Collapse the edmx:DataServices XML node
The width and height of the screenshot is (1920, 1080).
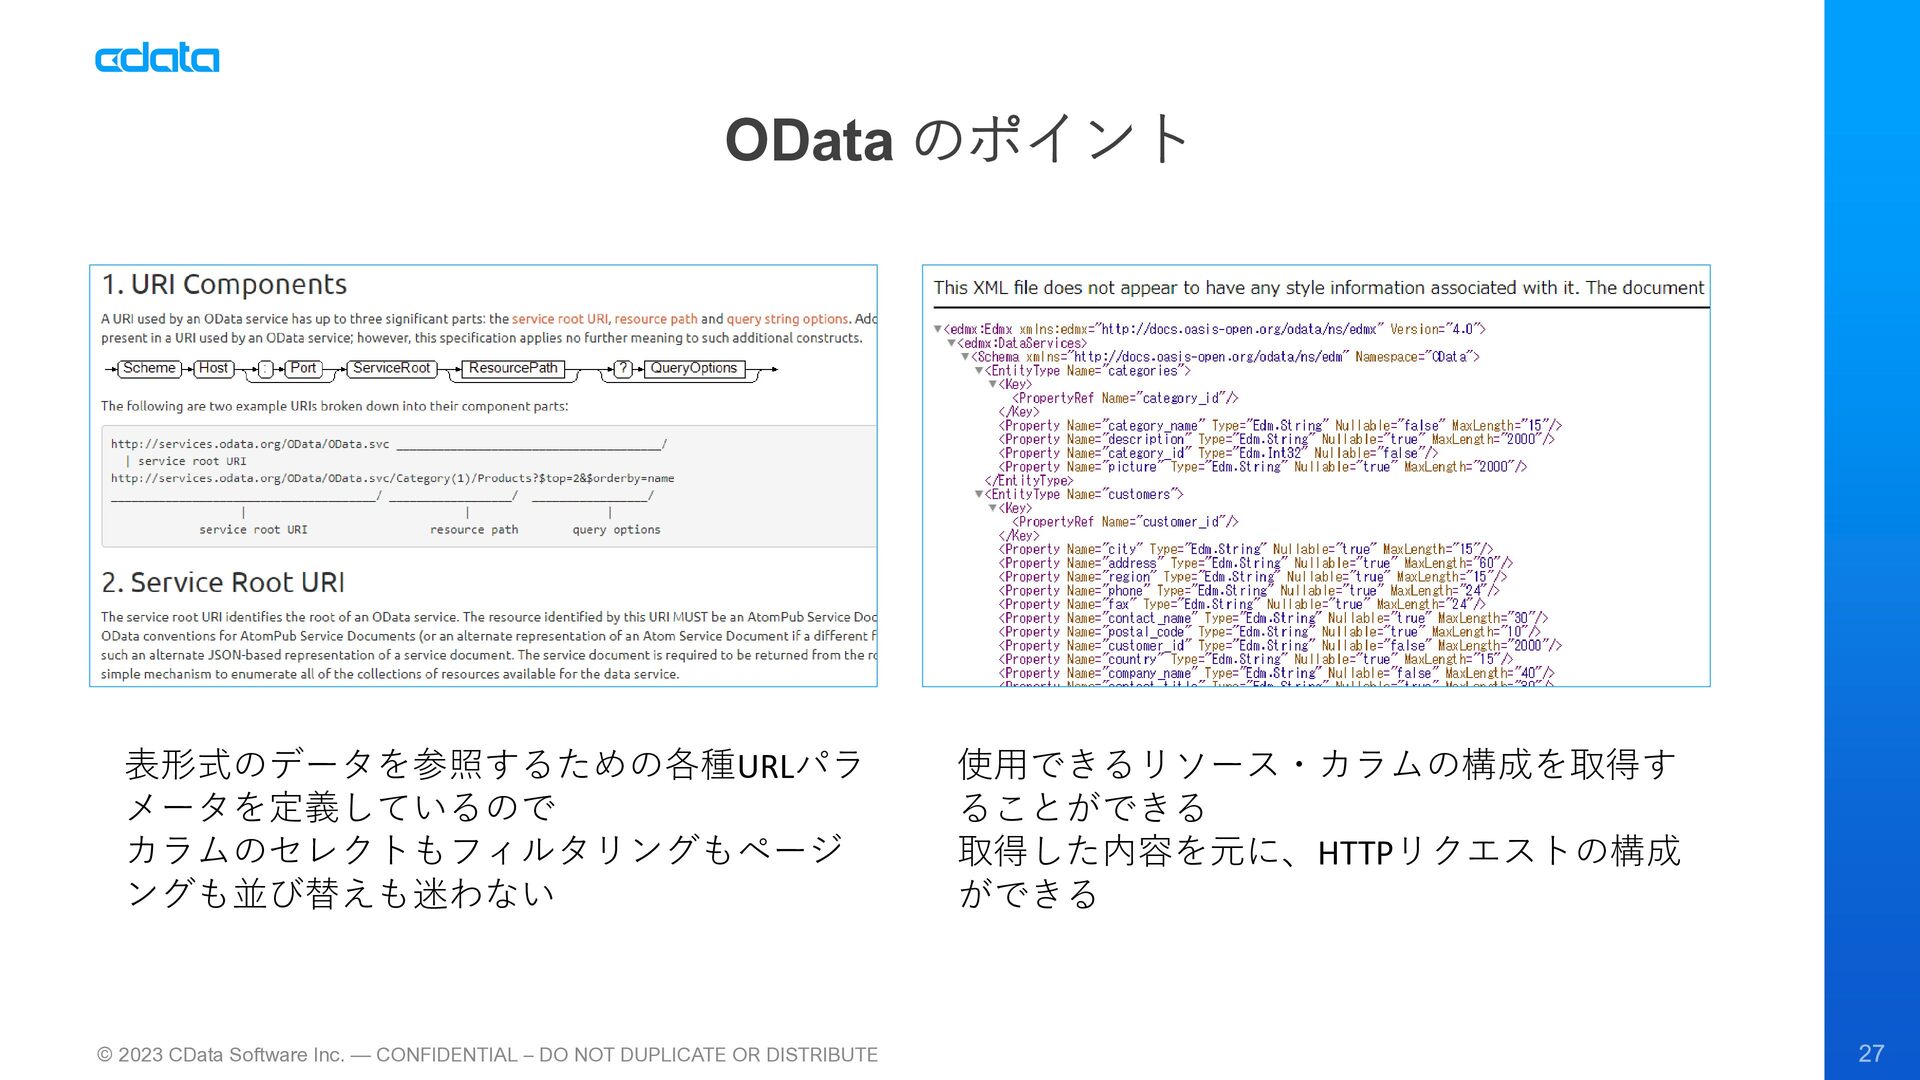[952, 343]
